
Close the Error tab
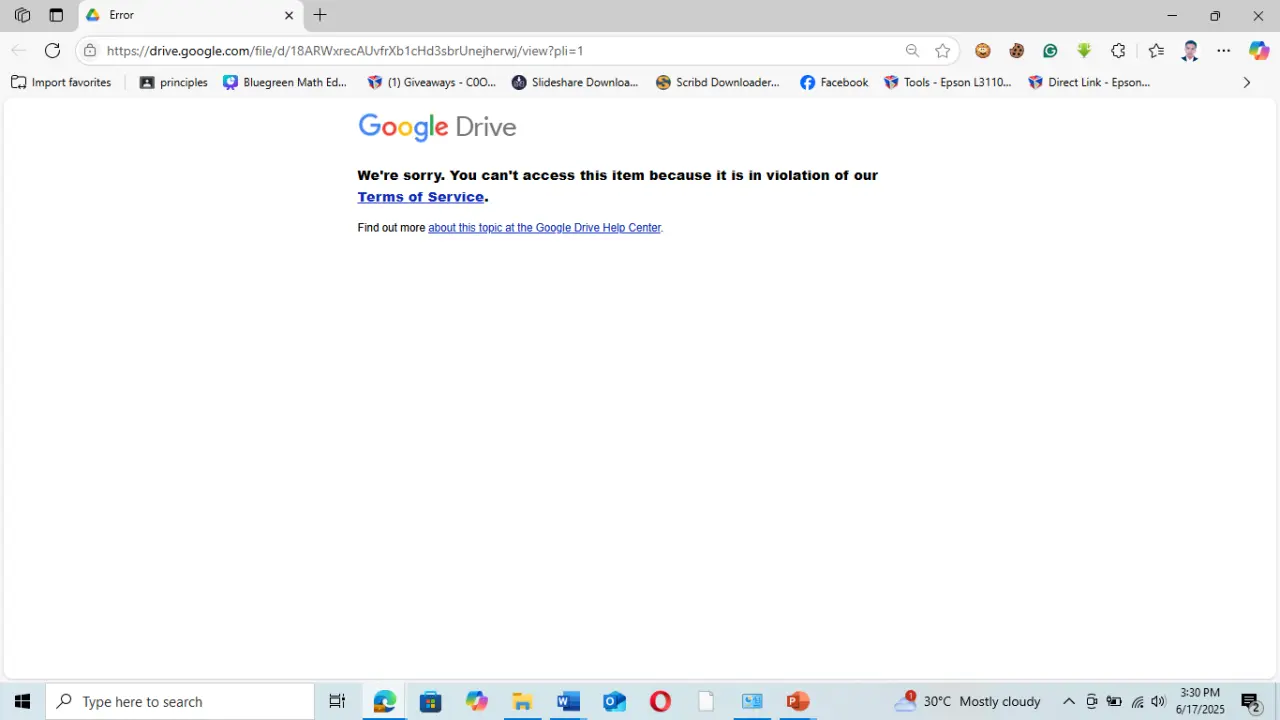tap(289, 15)
